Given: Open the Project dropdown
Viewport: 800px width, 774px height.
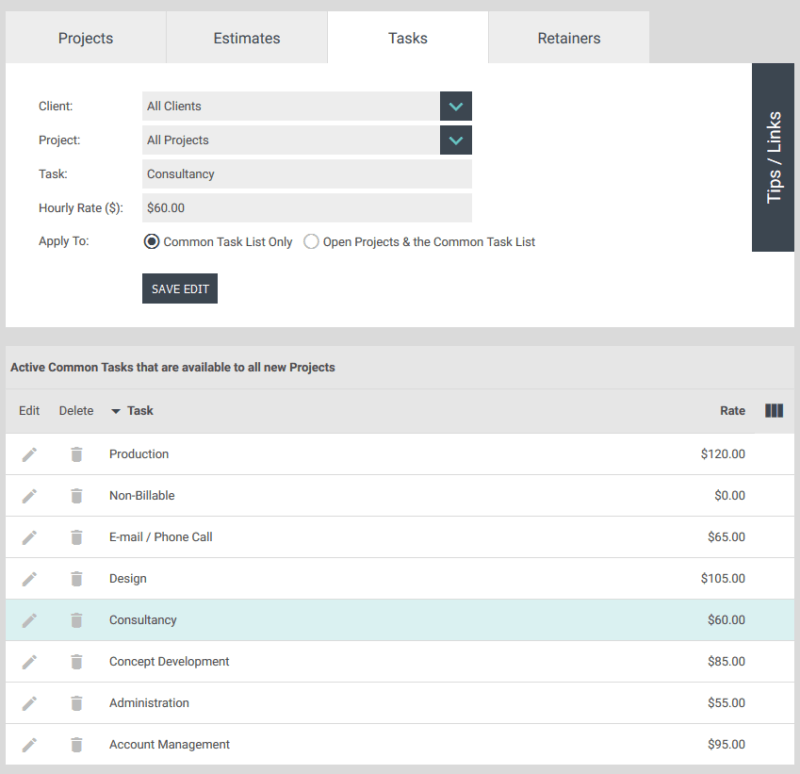Looking at the screenshot, I should [x=456, y=140].
